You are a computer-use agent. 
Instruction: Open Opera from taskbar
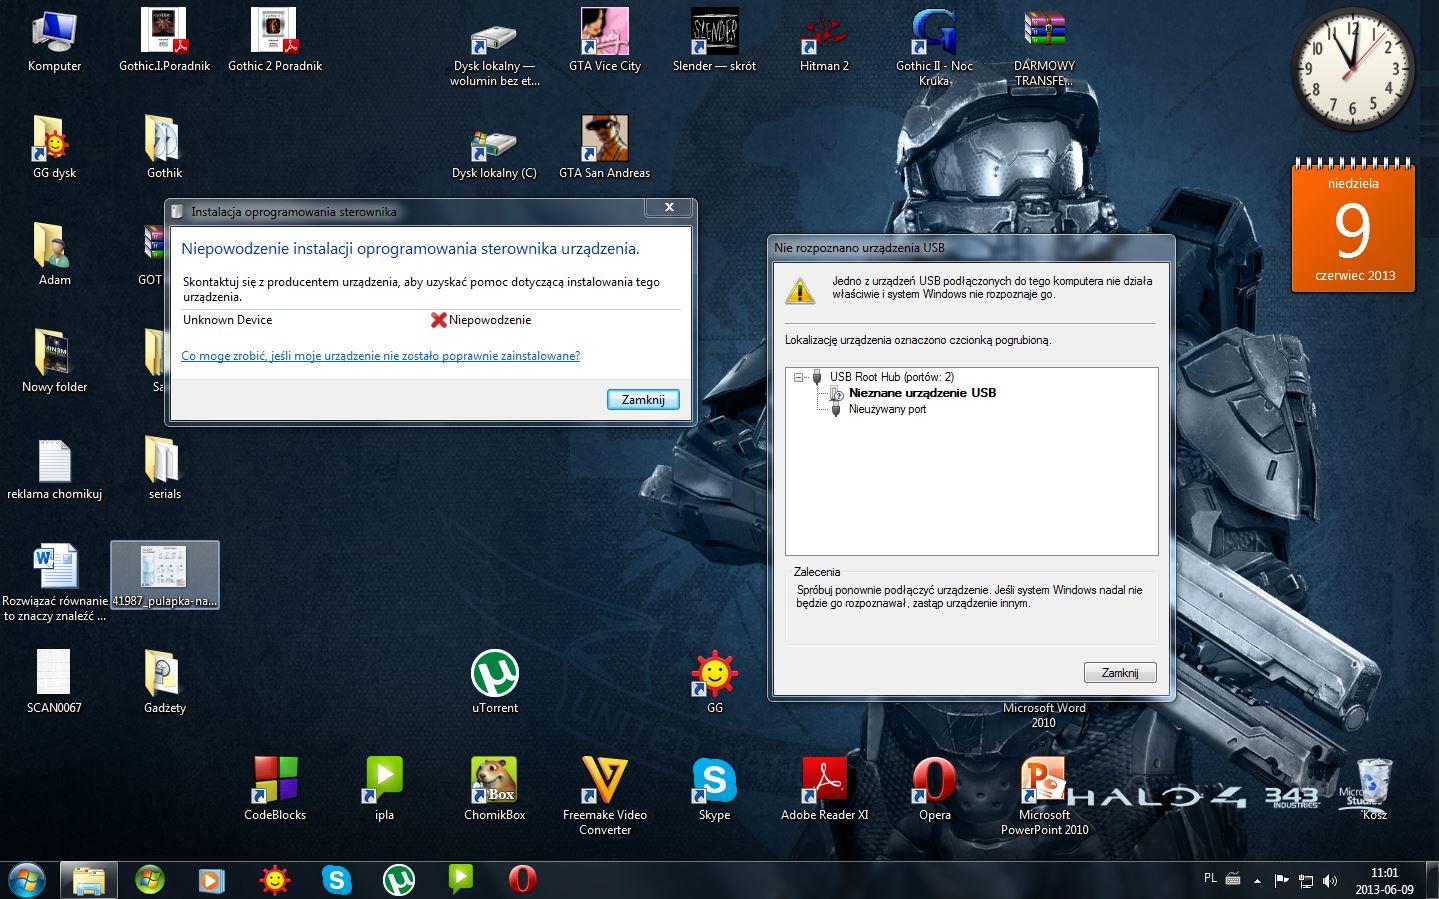522,880
